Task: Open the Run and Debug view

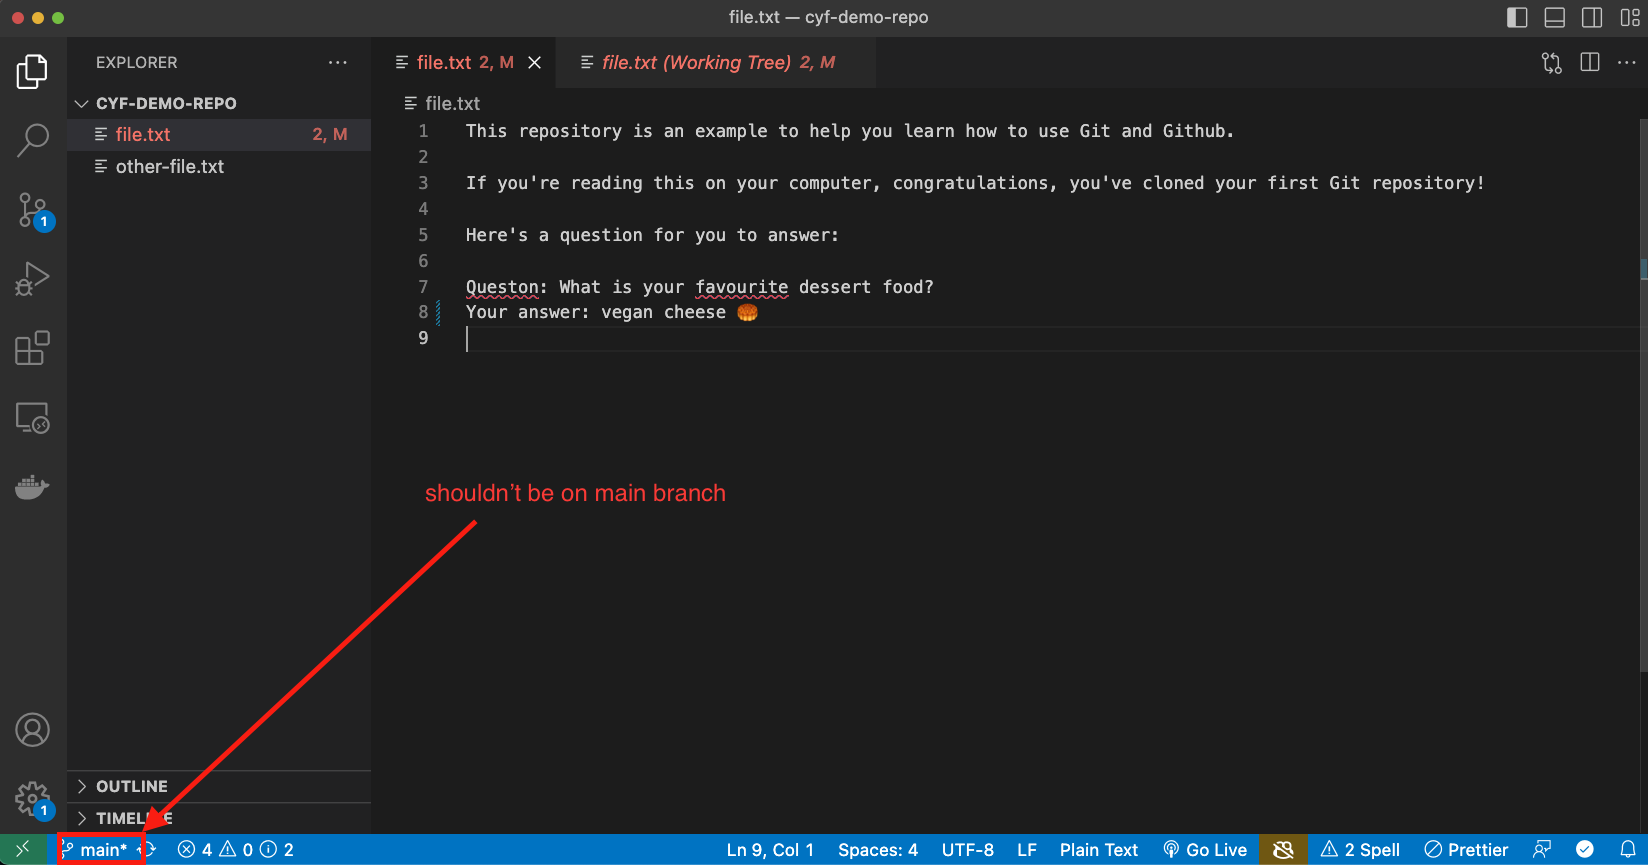Action: 33,279
